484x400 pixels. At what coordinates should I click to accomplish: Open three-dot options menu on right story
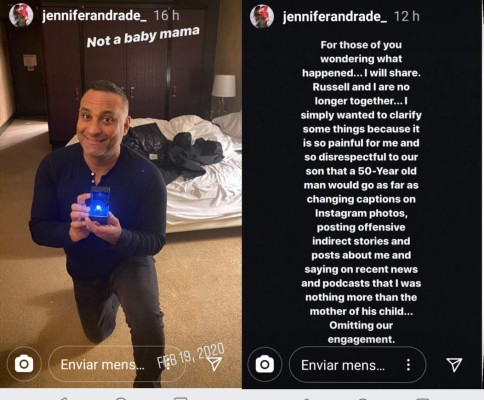click(x=408, y=365)
